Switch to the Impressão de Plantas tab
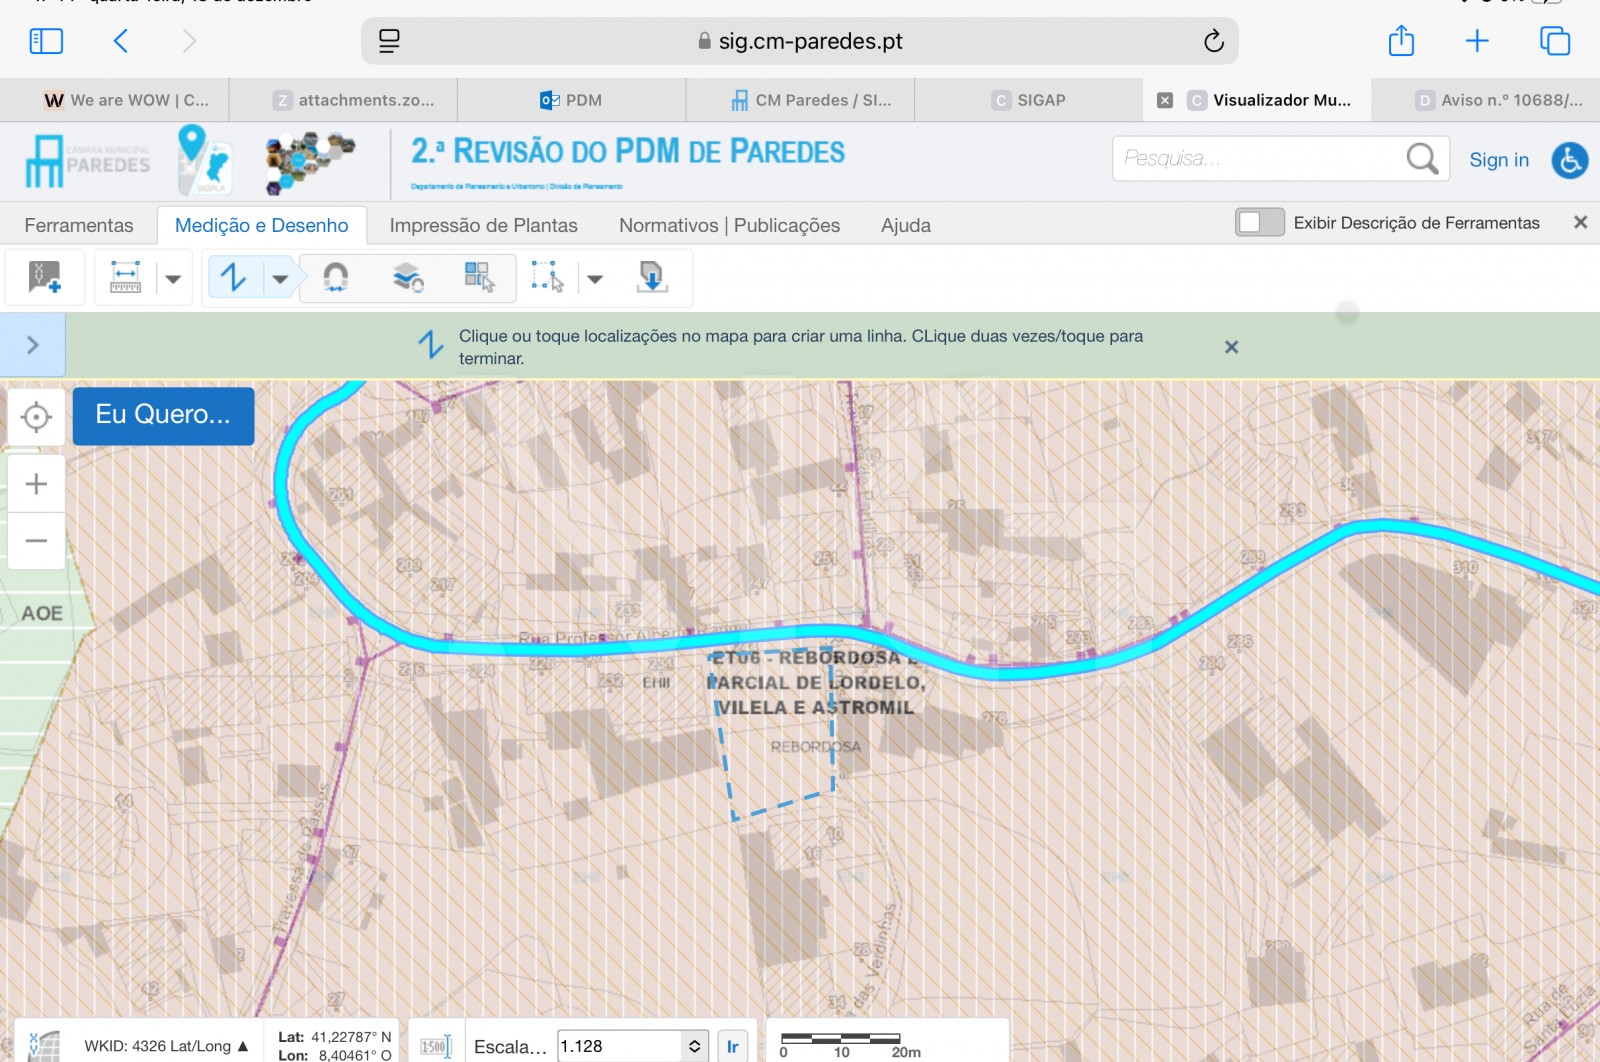The height and width of the screenshot is (1062, 1600). click(x=484, y=225)
